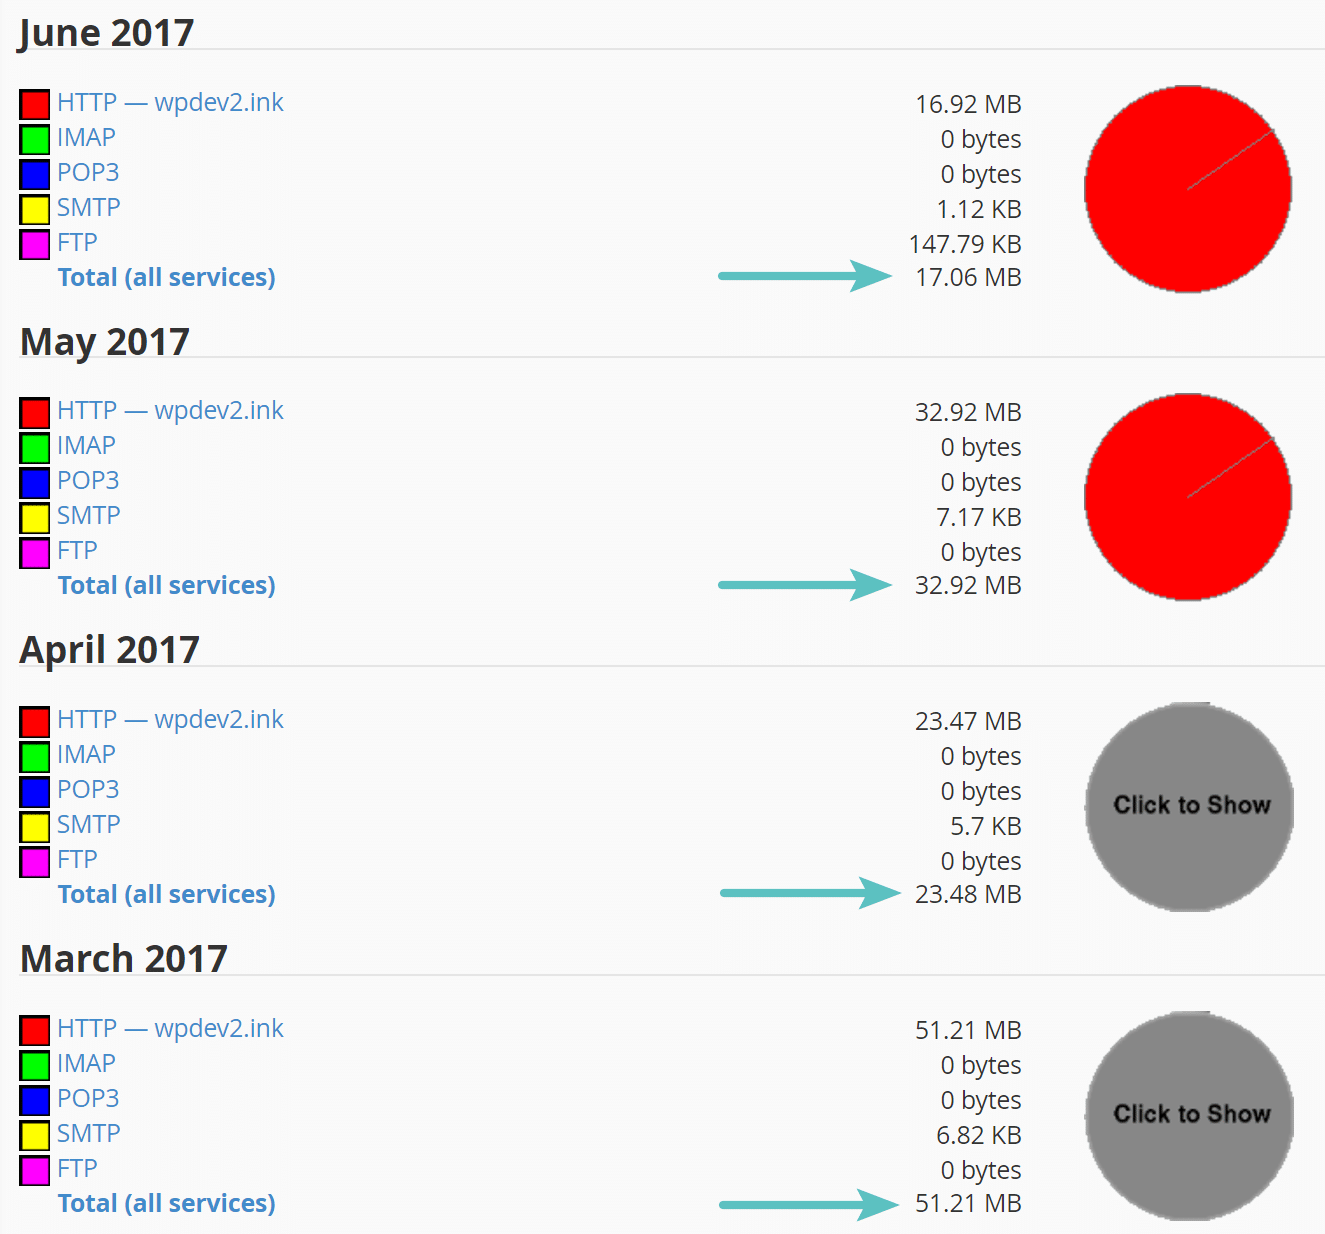Viewport: 1325px width, 1234px height.
Task: Click the green IMAP legend square for May 2017
Action: [x=33, y=447]
